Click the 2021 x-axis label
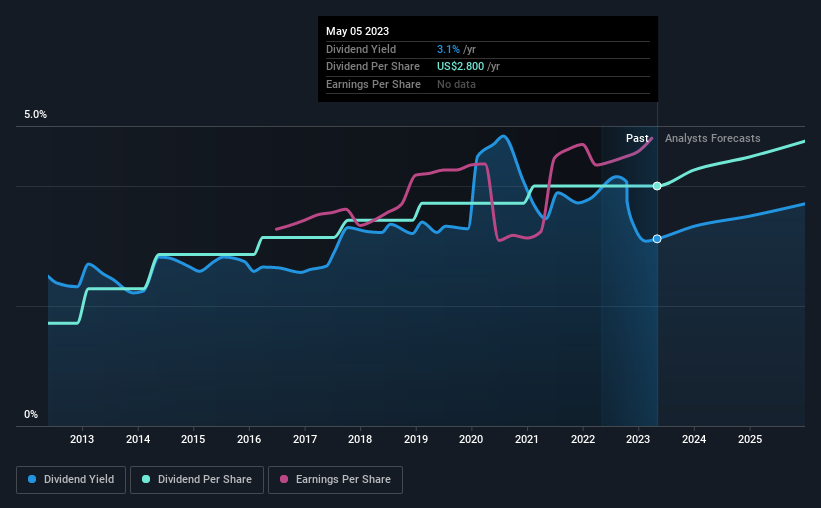 click(527, 439)
